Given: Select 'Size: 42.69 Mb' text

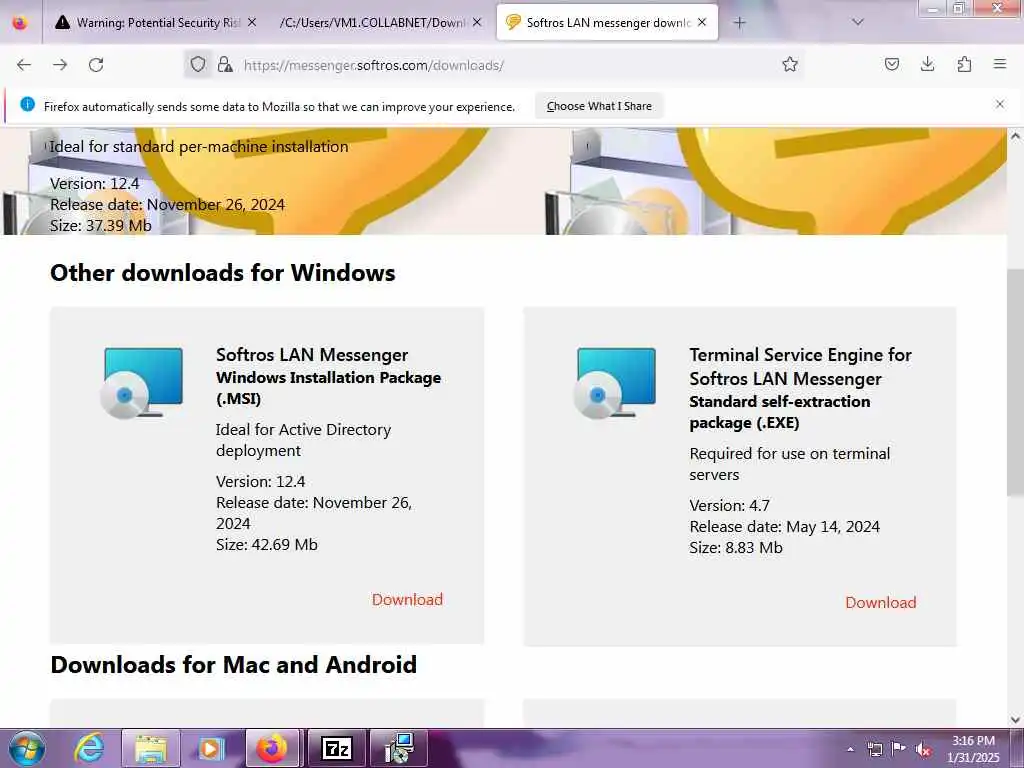Looking at the screenshot, I should click(x=266, y=545).
